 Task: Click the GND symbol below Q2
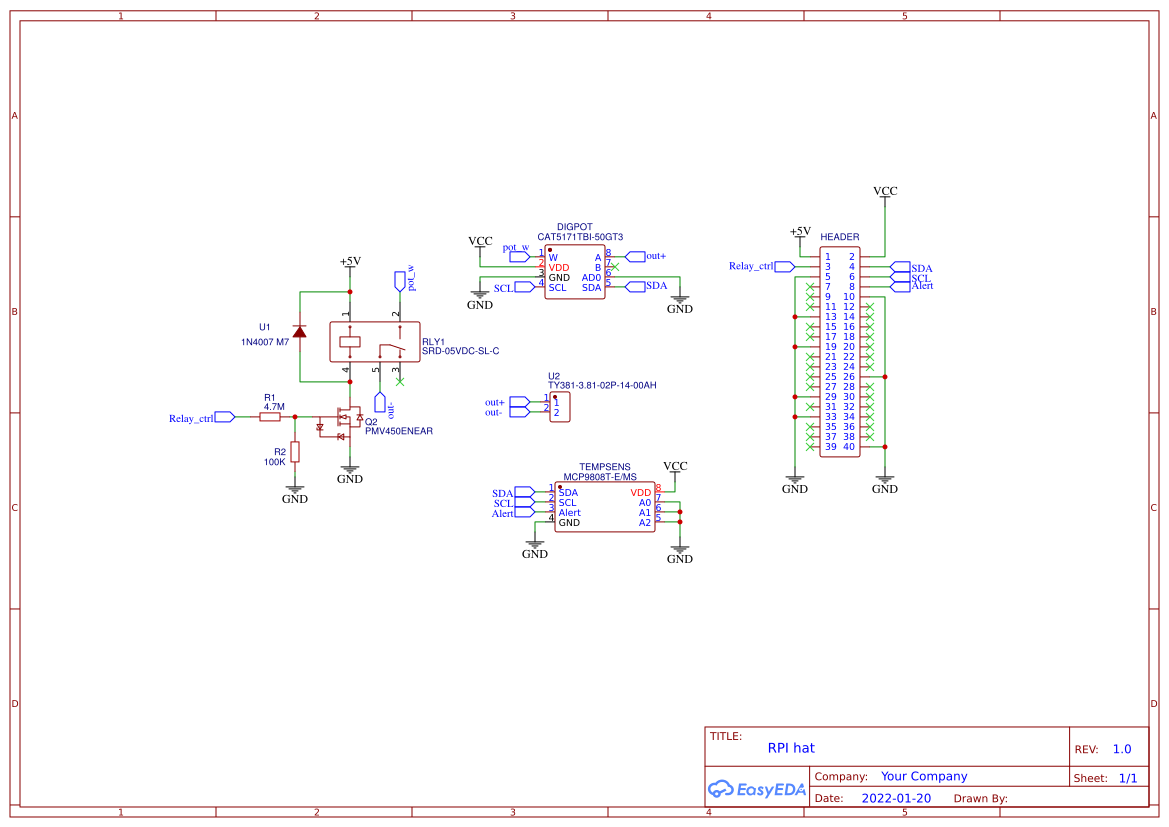tap(349, 468)
